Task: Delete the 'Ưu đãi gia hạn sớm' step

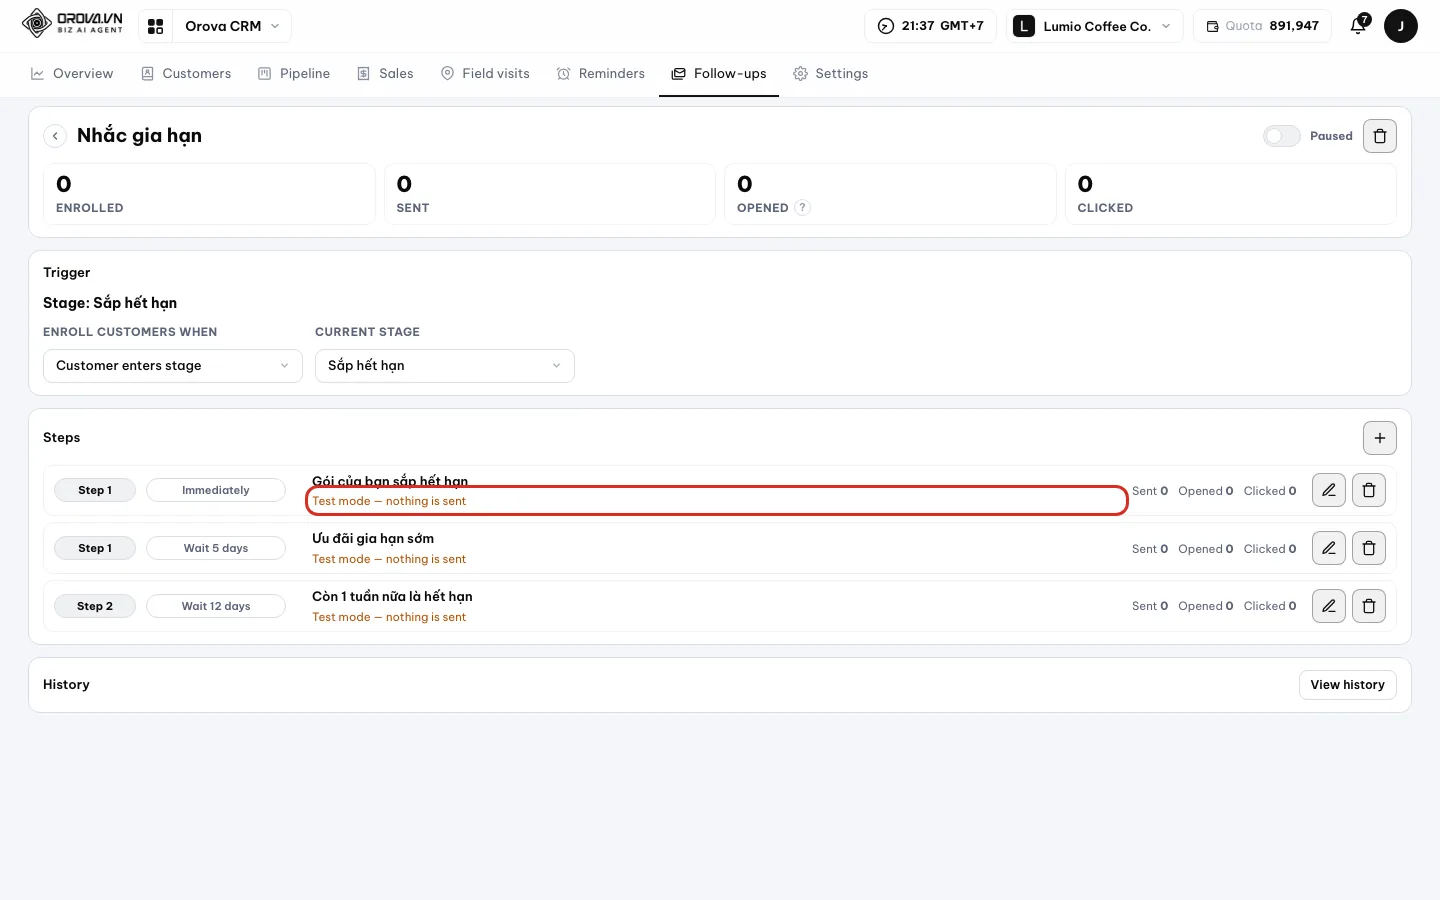Action: click(1369, 548)
